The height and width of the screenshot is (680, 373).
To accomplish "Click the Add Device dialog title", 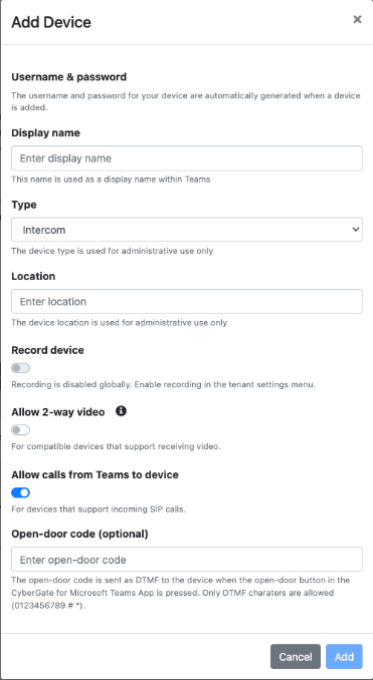I will pos(51,22).
